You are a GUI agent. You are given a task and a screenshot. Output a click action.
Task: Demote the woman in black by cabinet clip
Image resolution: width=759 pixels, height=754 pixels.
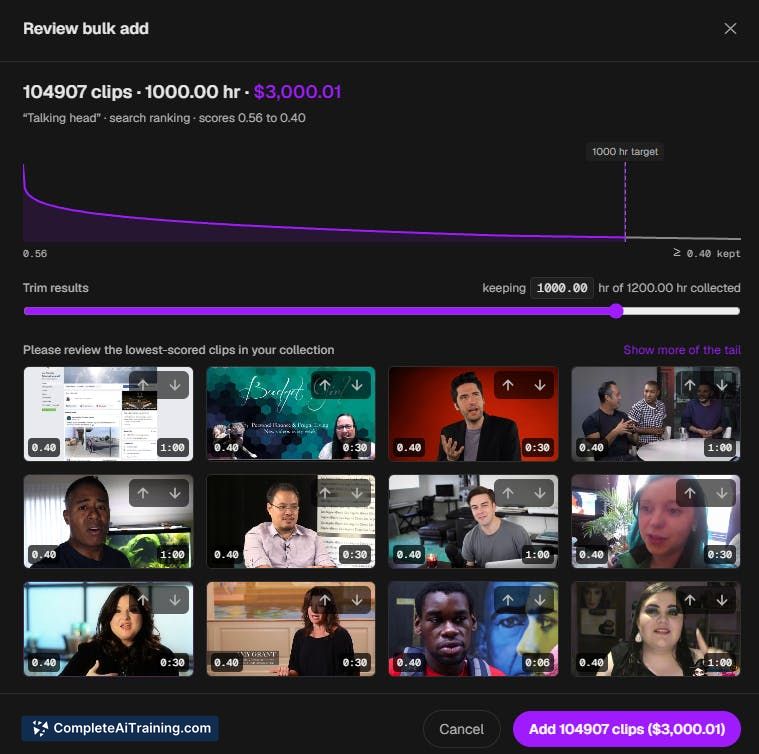point(357,600)
